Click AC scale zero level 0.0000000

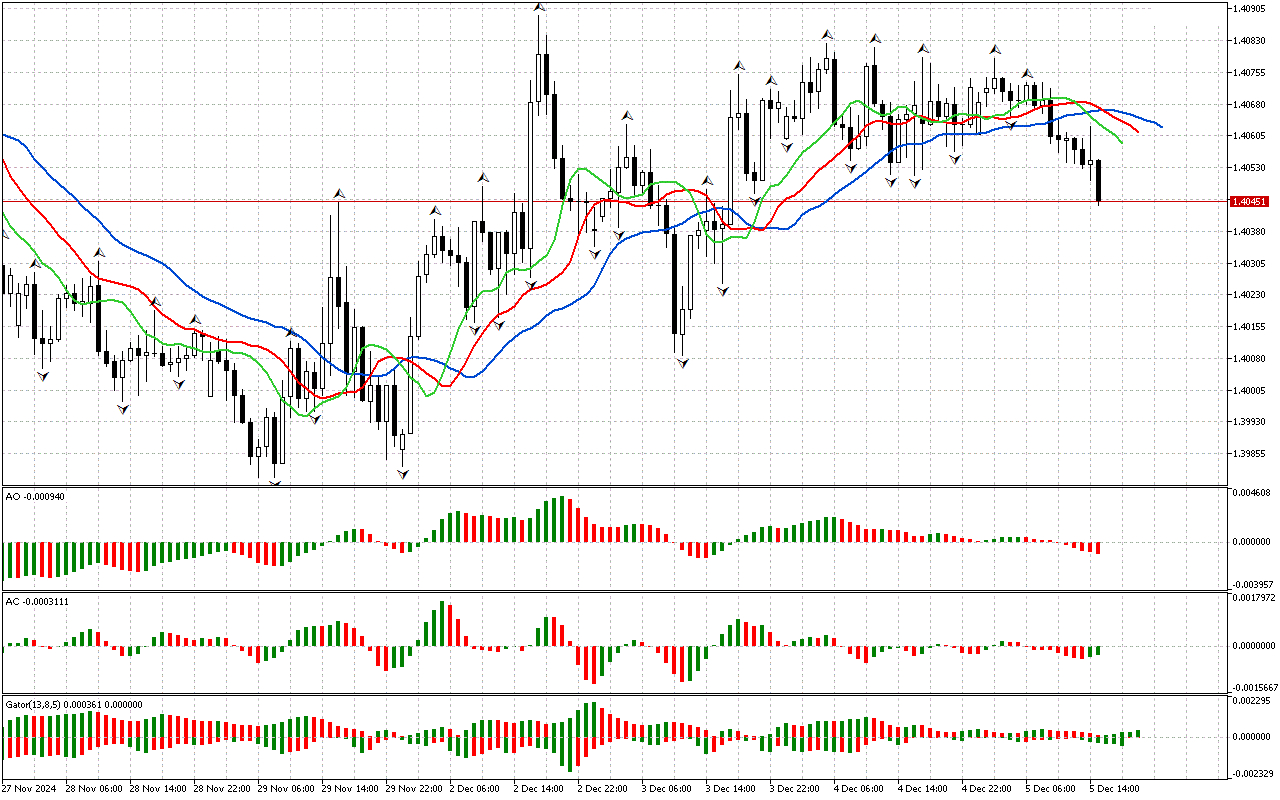click(x=1254, y=646)
